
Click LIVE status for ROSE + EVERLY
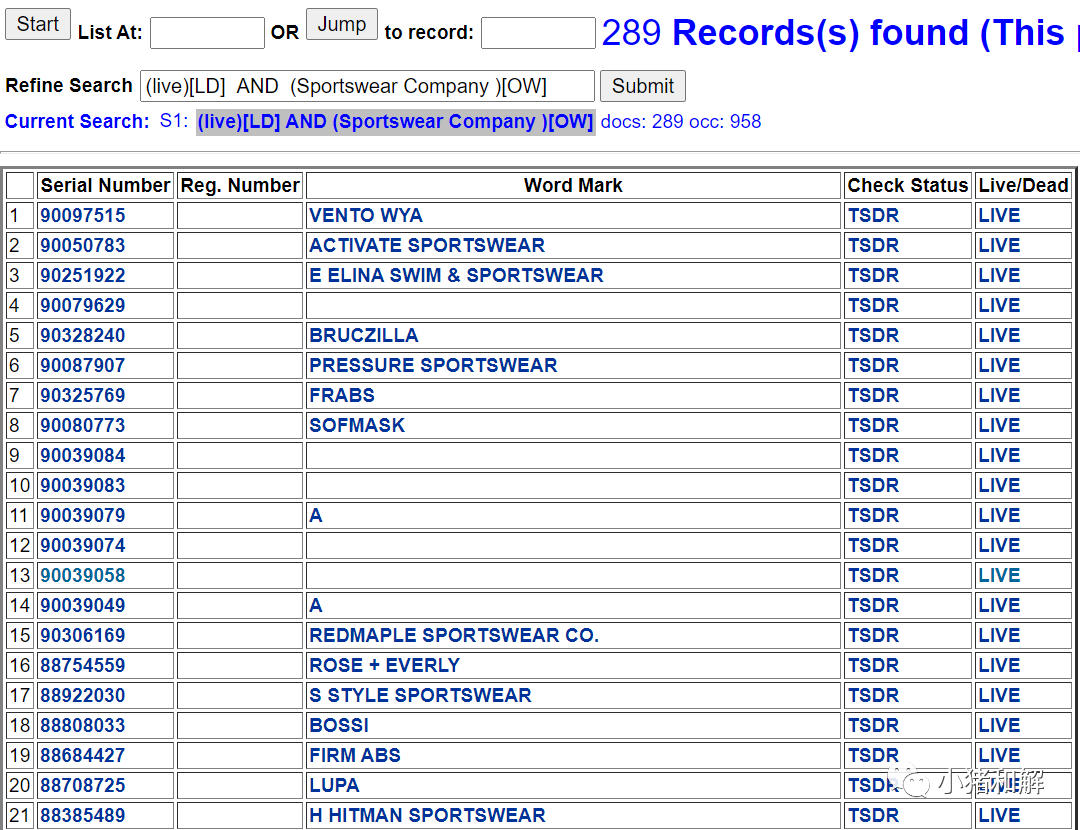tap(999, 665)
